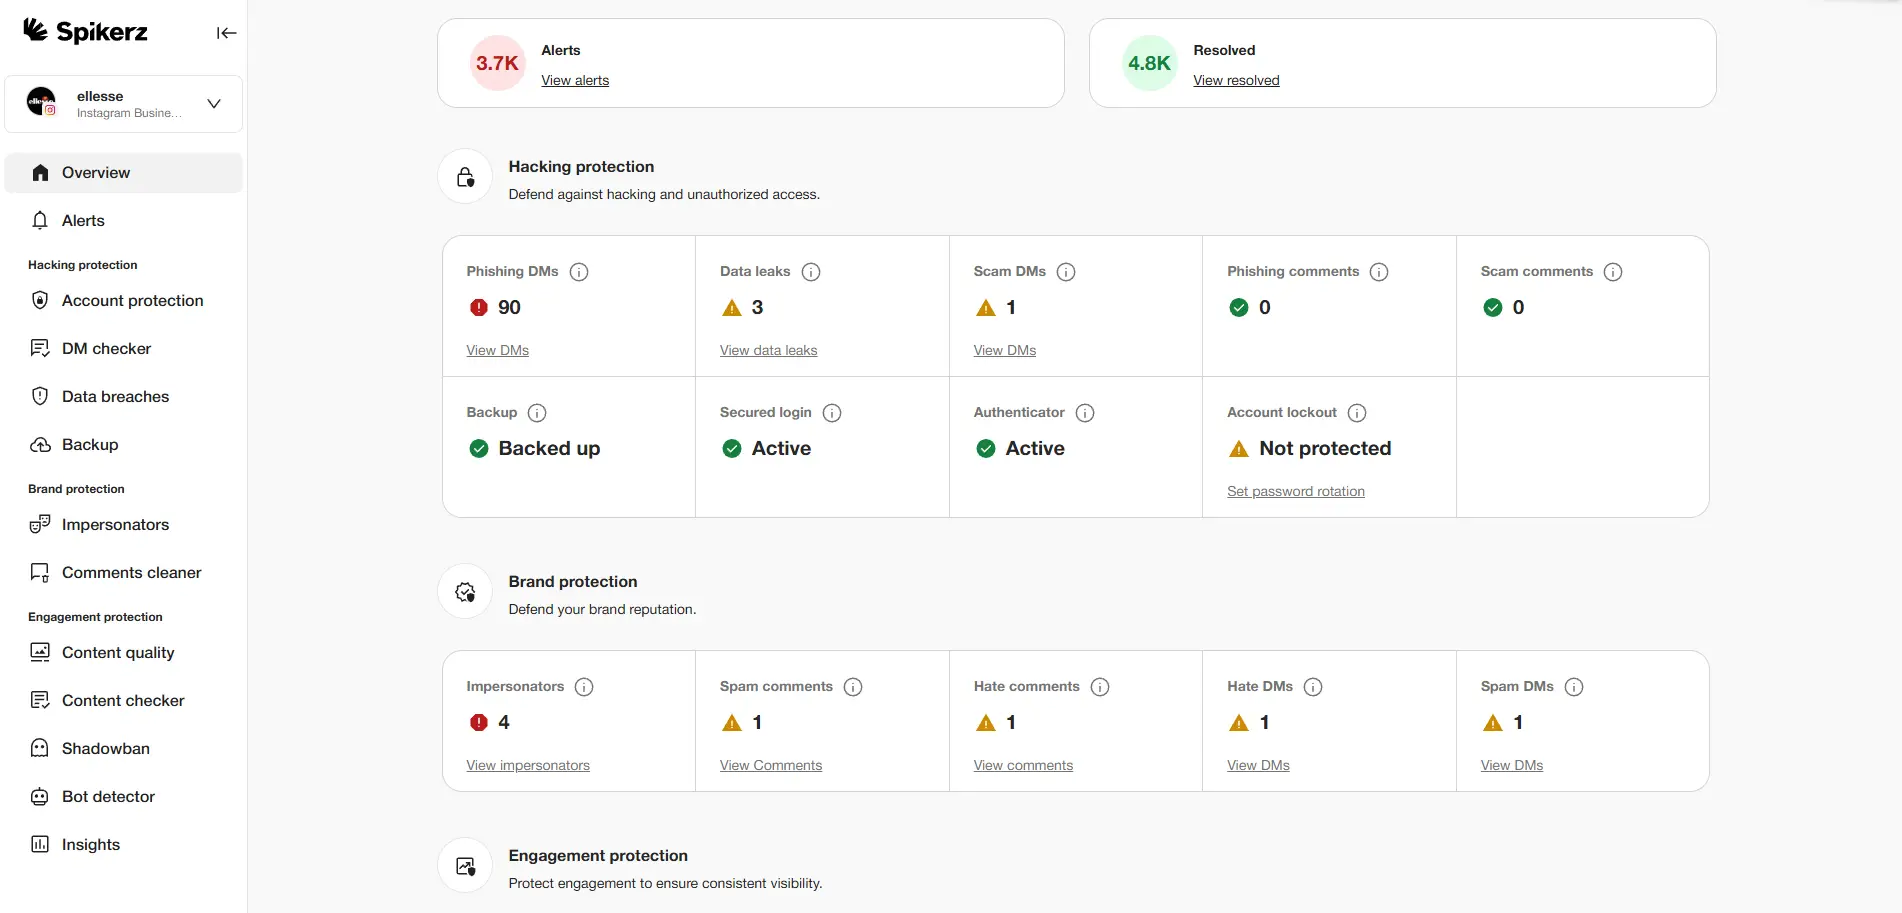Select Alerts in the navigation
The height and width of the screenshot is (913, 1902).
pyautogui.click(x=82, y=220)
